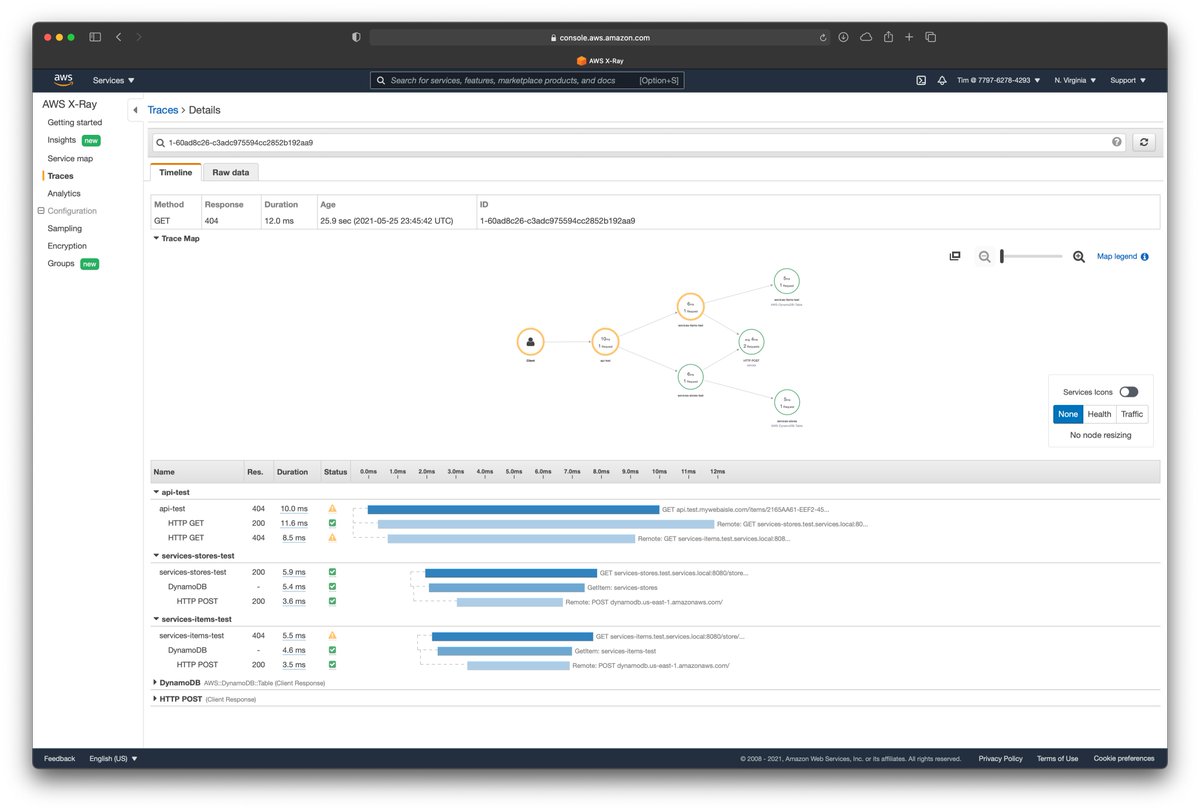
Task: Click the refresh trace button
Action: tap(1145, 143)
